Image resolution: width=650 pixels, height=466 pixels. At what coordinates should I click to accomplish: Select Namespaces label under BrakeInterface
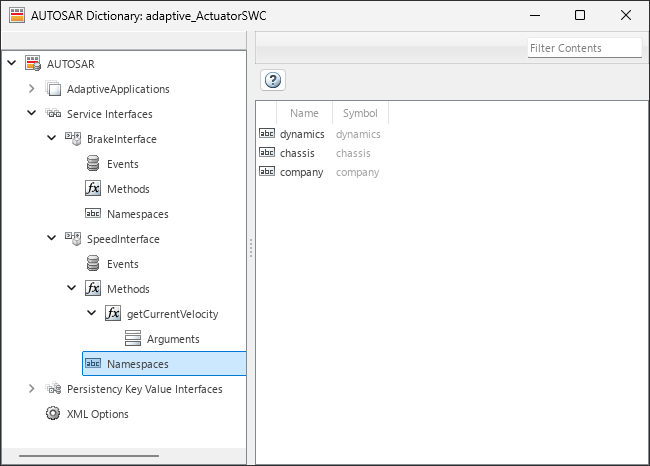[138, 214]
